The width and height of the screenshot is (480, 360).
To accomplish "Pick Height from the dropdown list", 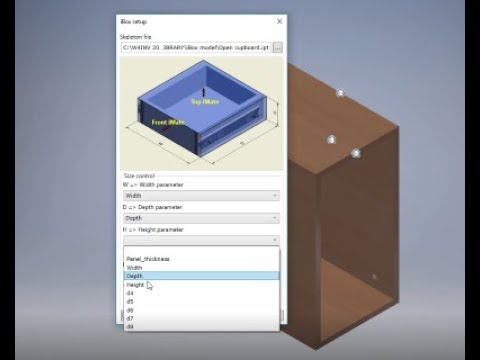I will pos(201,285).
